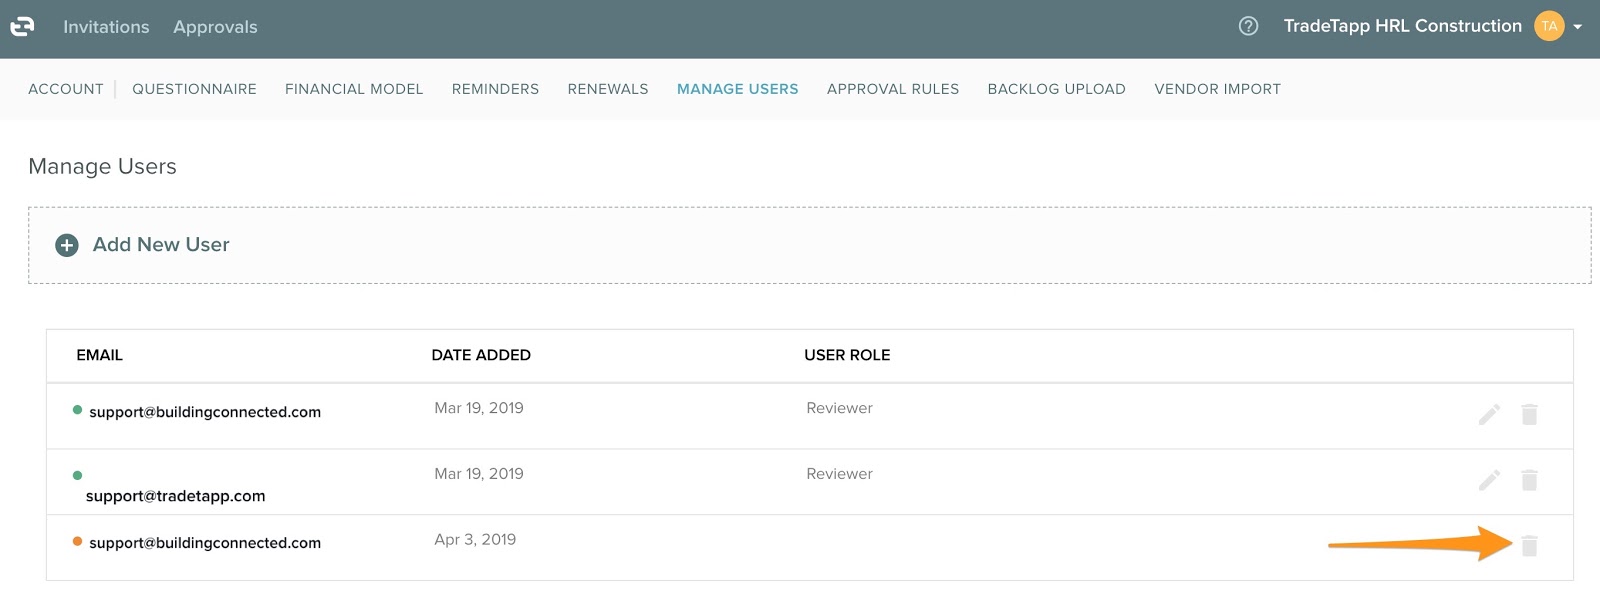Expand the account dropdown arrow
This screenshot has width=1600, height=601.
click(x=1578, y=27)
